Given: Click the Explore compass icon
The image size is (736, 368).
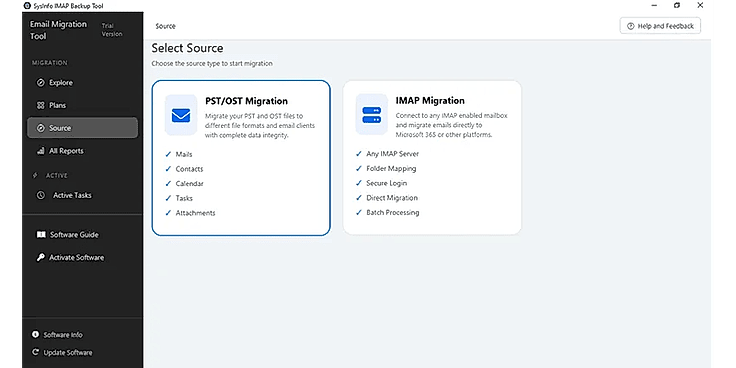Looking at the screenshot, I should (x=40, y=83).
